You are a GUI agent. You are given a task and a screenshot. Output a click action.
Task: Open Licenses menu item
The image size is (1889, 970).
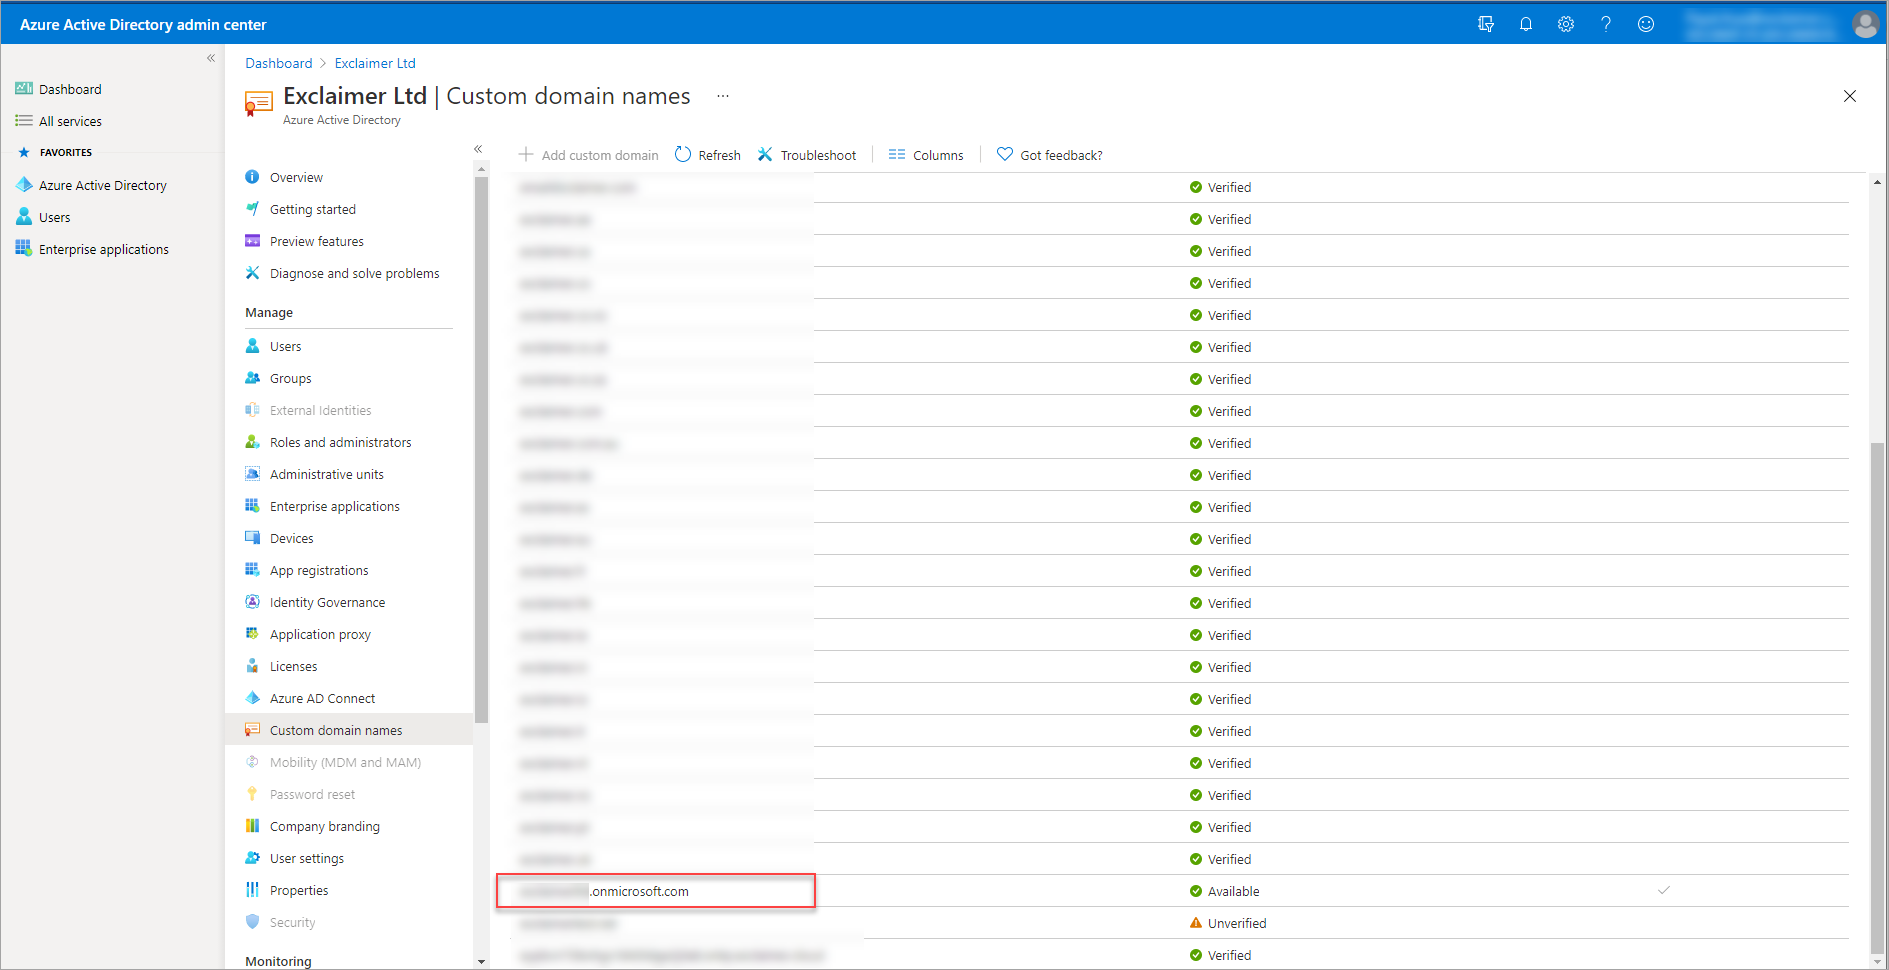[293, 666]
